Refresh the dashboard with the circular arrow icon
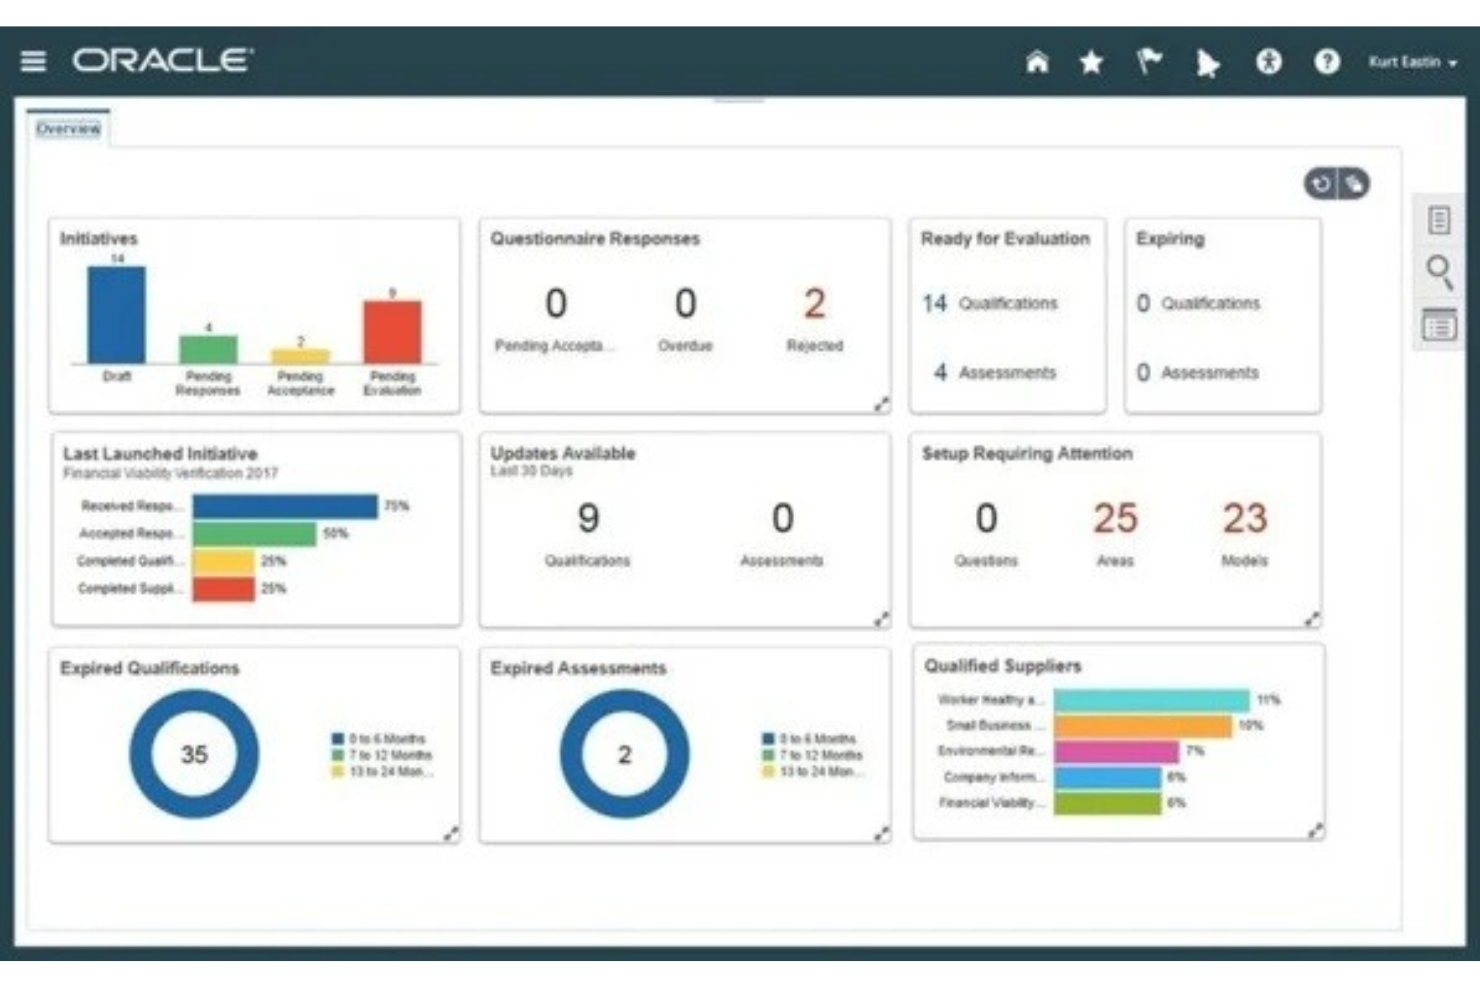The image size is (1480, 987). [x=1322, y=185]
